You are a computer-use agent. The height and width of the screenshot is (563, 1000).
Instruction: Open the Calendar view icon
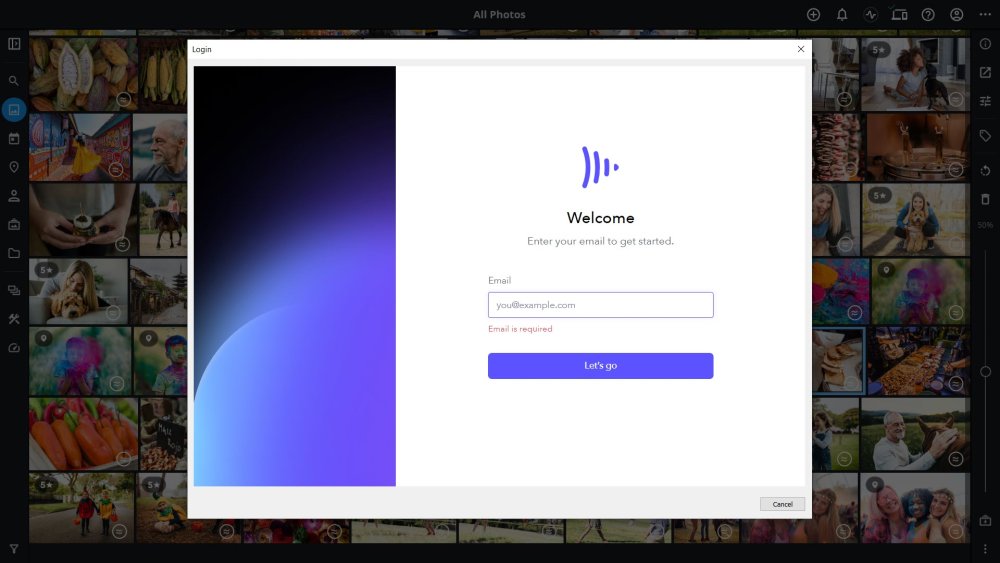click(x=14, y=138)
